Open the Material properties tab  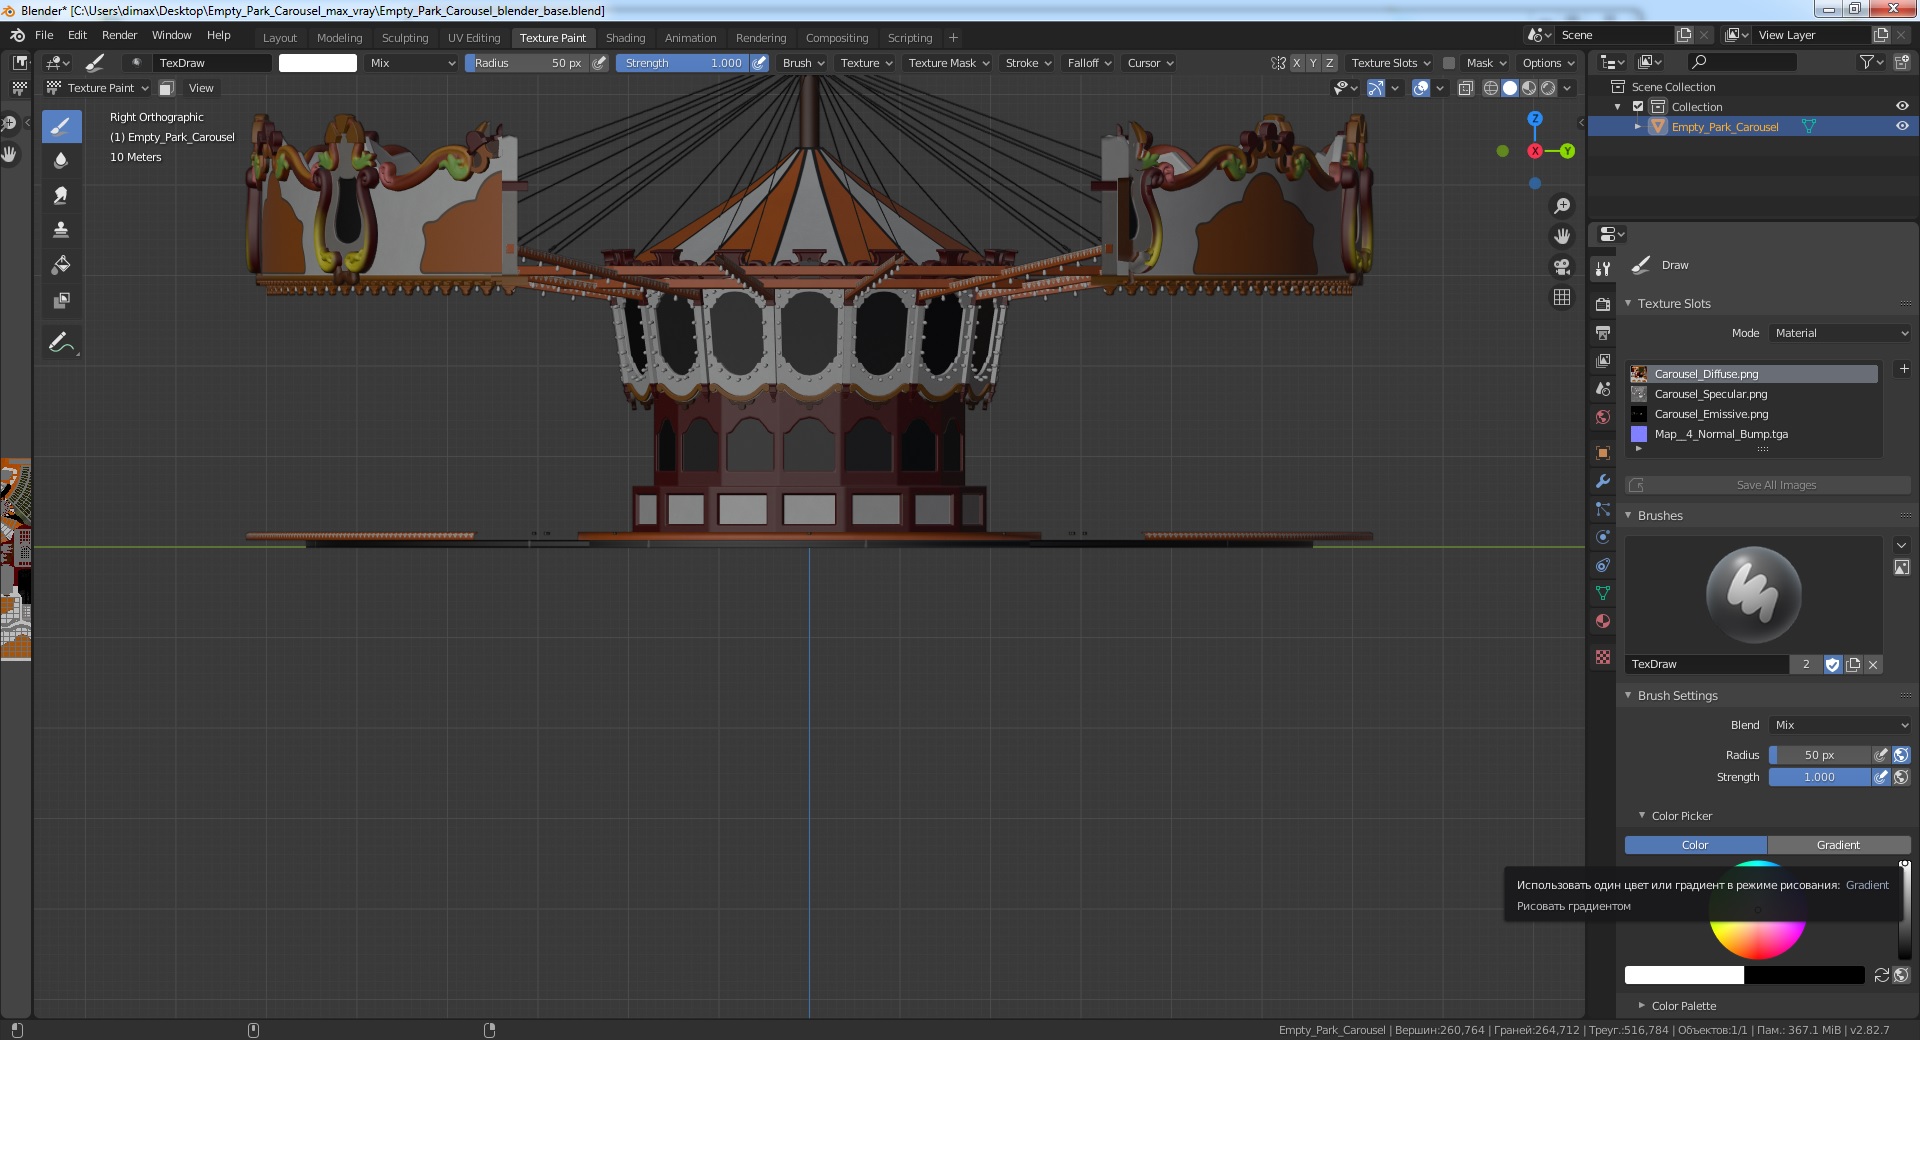point(1603,621)
